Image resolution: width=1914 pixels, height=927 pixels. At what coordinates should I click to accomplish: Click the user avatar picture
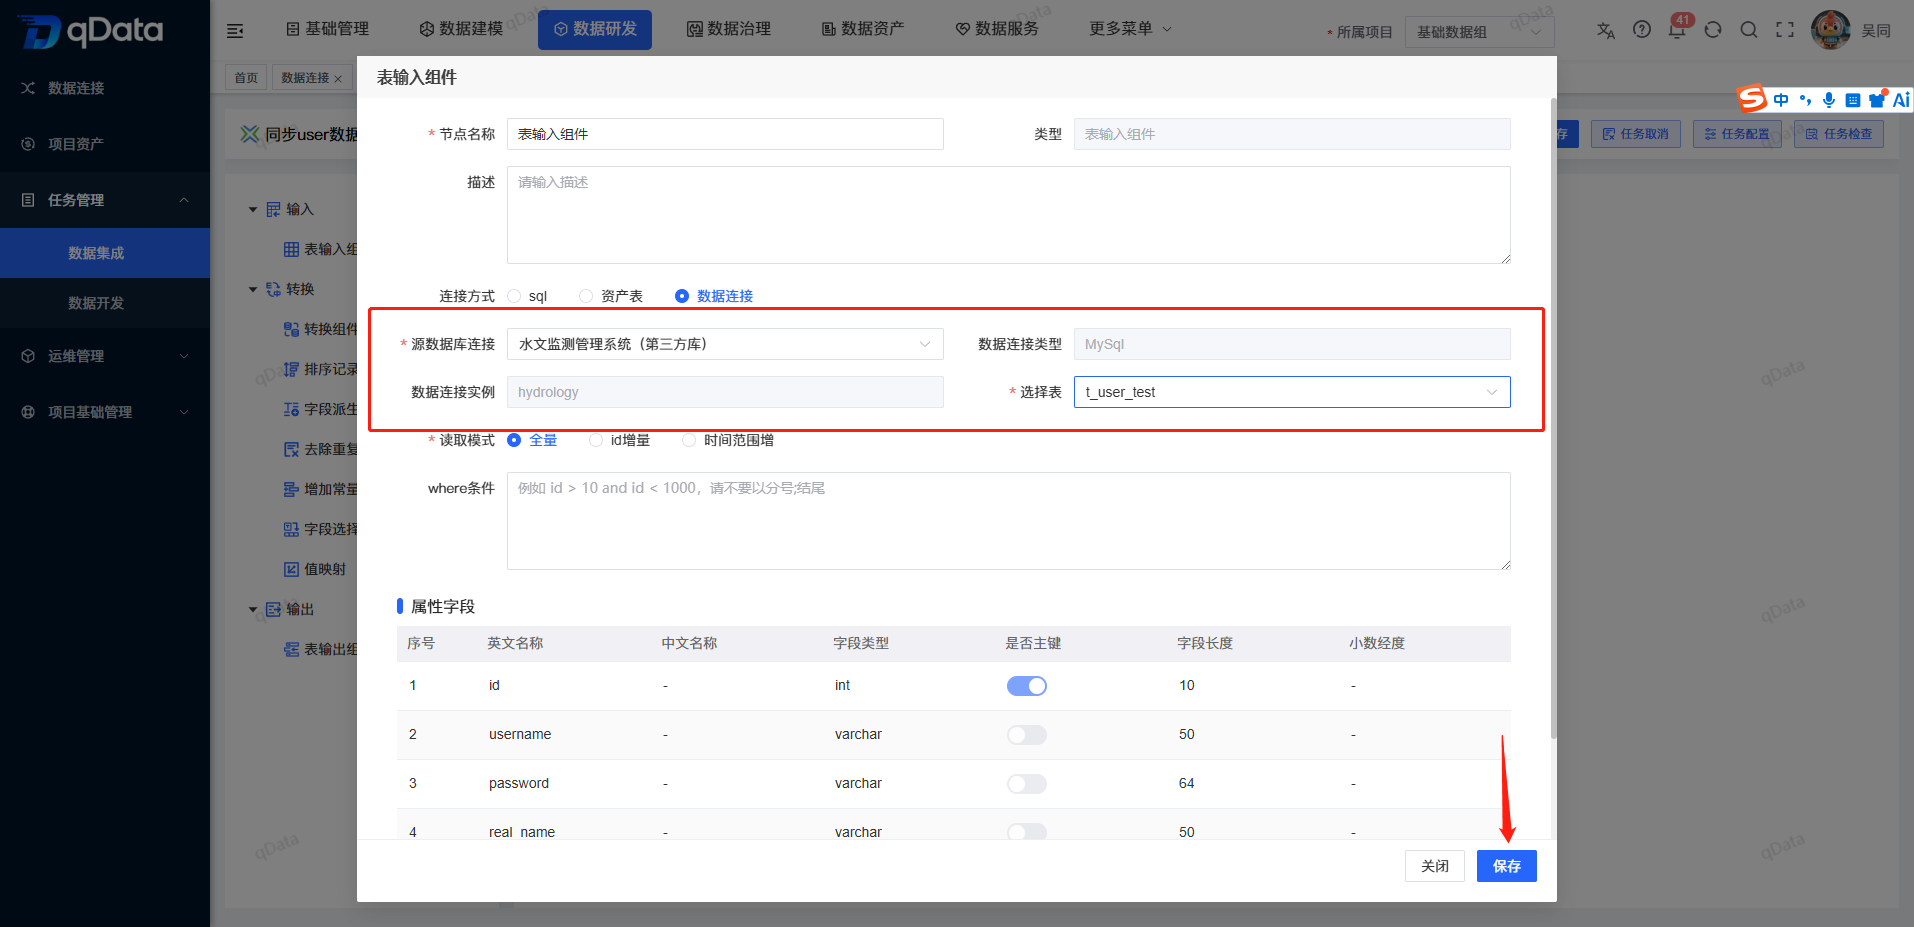click(x=1830, y=30)
